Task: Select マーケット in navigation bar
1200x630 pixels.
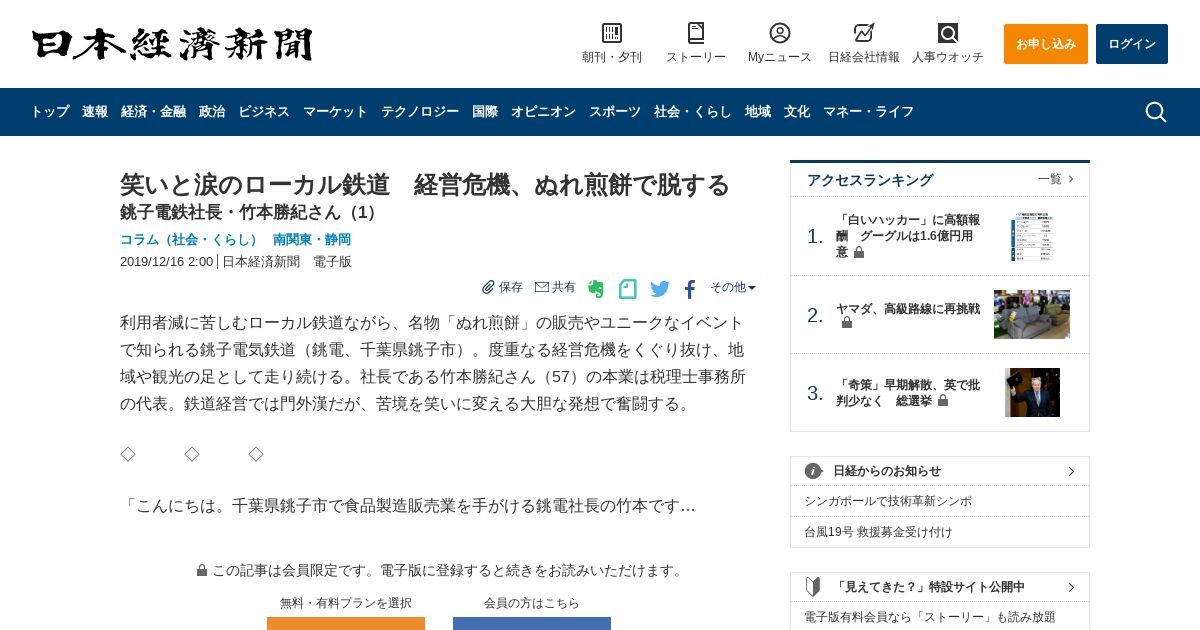Action: 335,112
